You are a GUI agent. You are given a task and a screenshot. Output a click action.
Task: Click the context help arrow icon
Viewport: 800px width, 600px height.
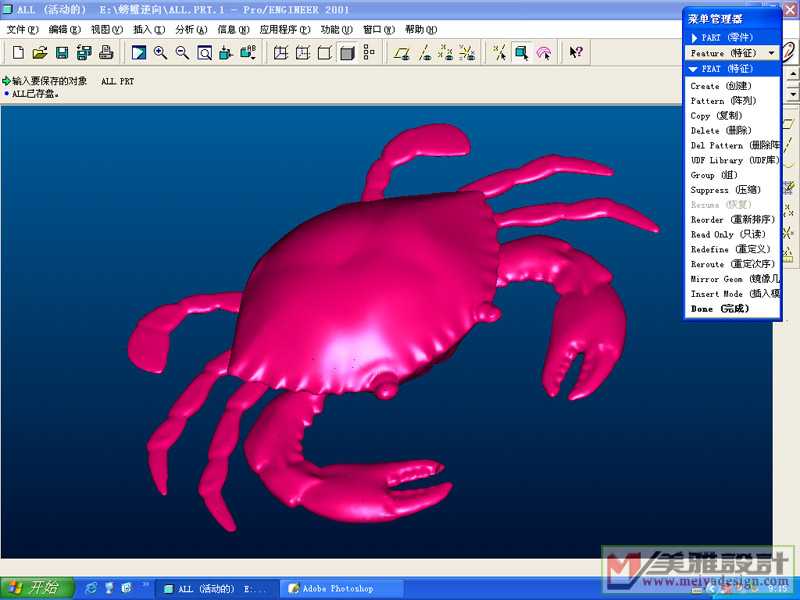pos(576,52)
